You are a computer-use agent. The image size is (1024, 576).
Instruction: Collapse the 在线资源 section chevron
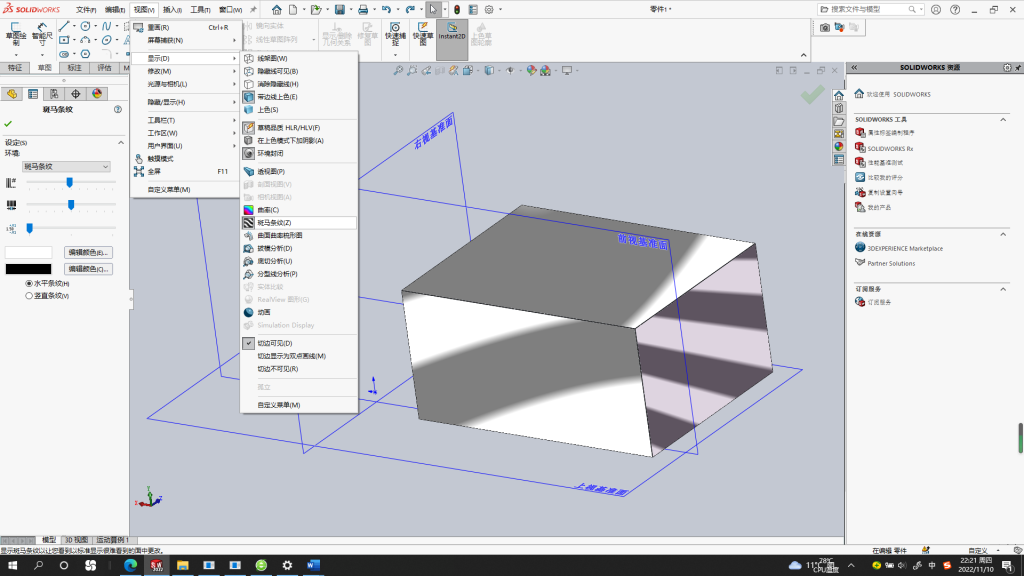click(1003, 234)
